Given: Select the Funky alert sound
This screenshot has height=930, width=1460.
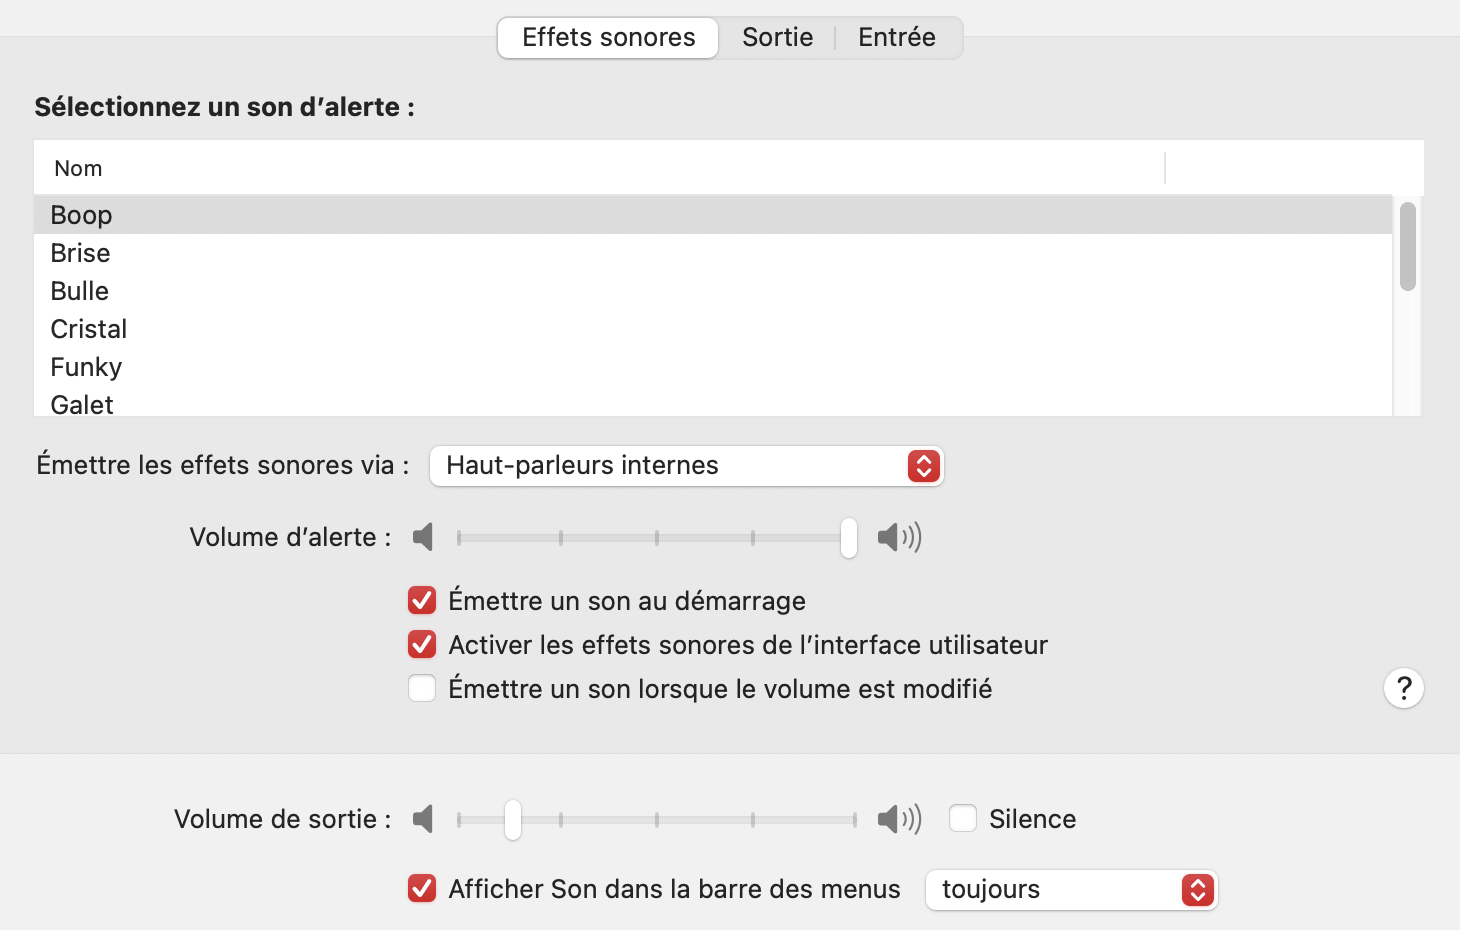Looking at the screenshot, I should pos(86,366).
